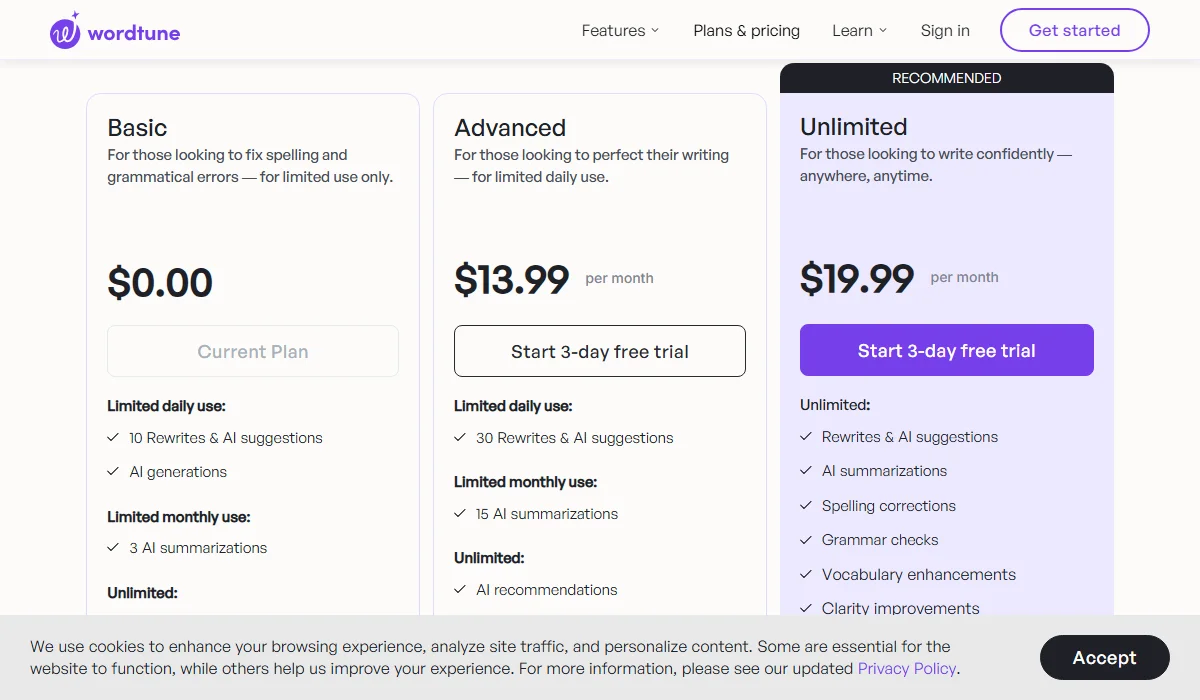Click the Current Plan button on Basic
The width and height of the screenshot is (1200, 700).
[252, 351]
